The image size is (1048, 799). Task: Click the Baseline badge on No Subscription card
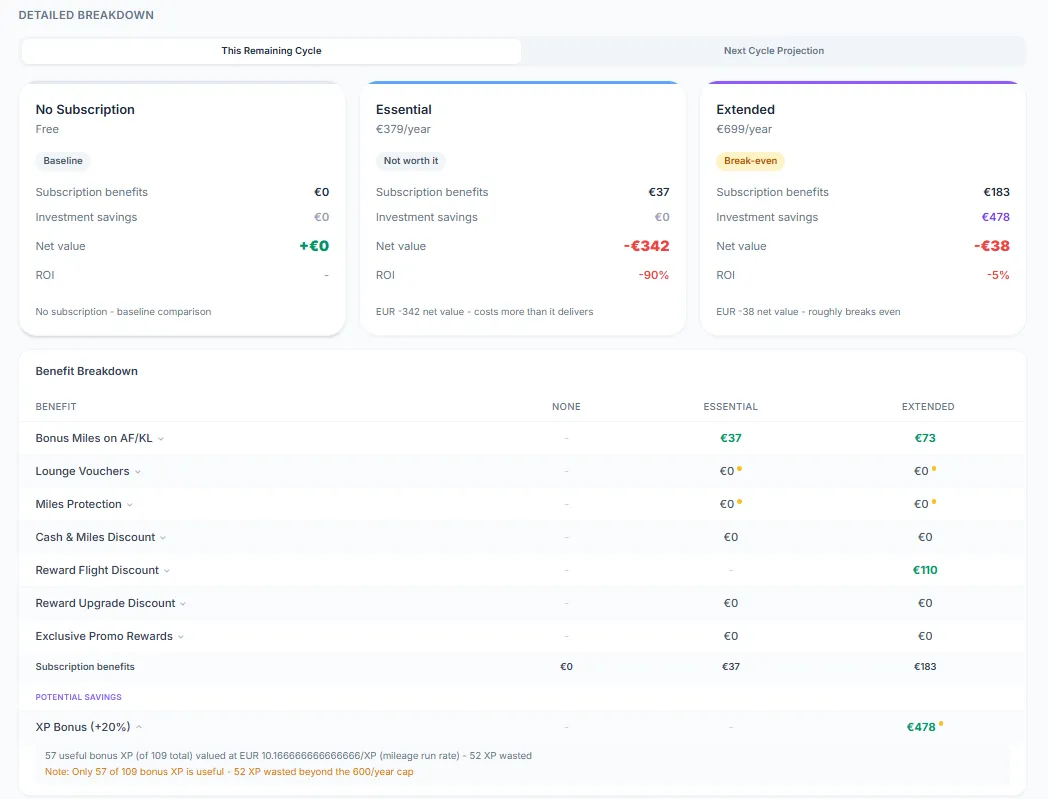pyautogui.click(x=62, y=161)
